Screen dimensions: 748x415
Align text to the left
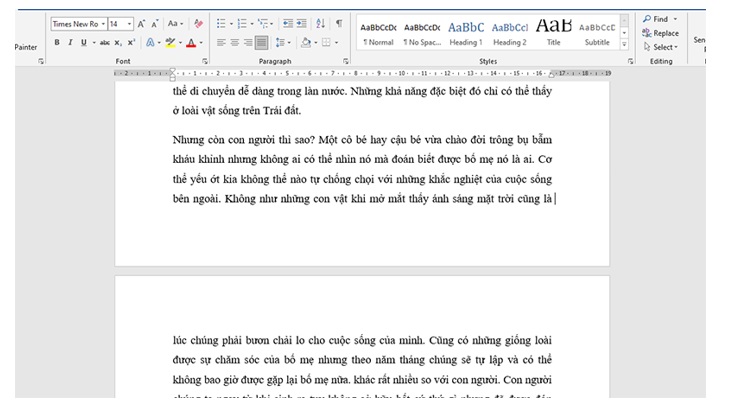pos(221,43)
